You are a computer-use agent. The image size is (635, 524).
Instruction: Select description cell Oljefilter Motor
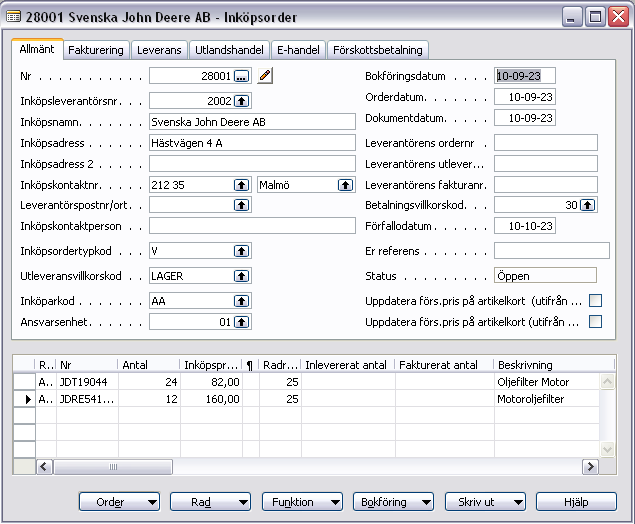point(547,382)
